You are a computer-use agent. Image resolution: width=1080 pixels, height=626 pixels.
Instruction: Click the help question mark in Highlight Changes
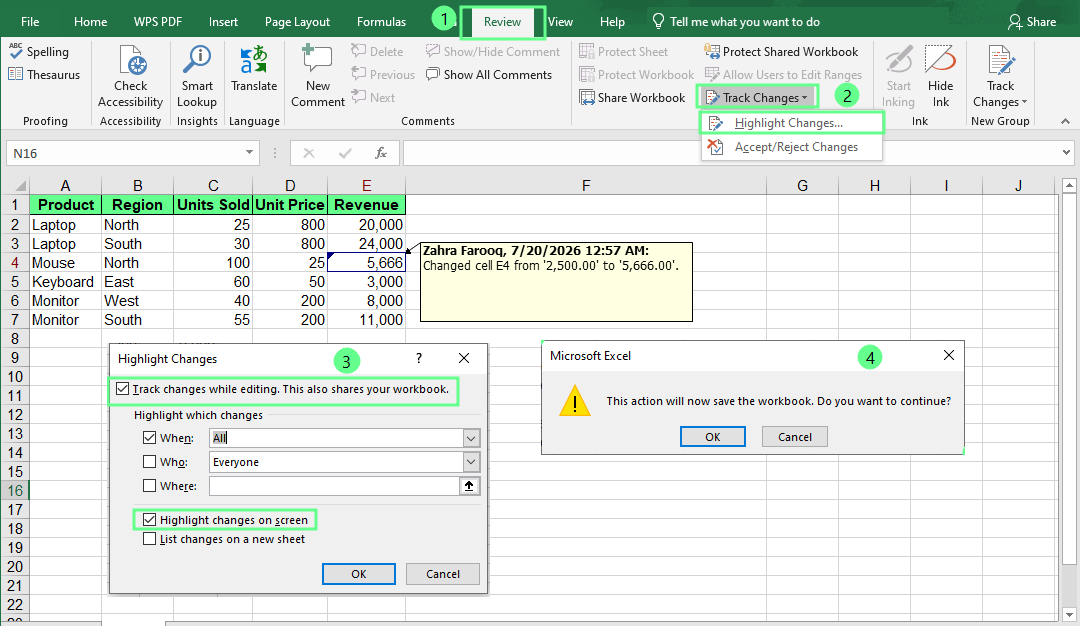click(419, 358)
